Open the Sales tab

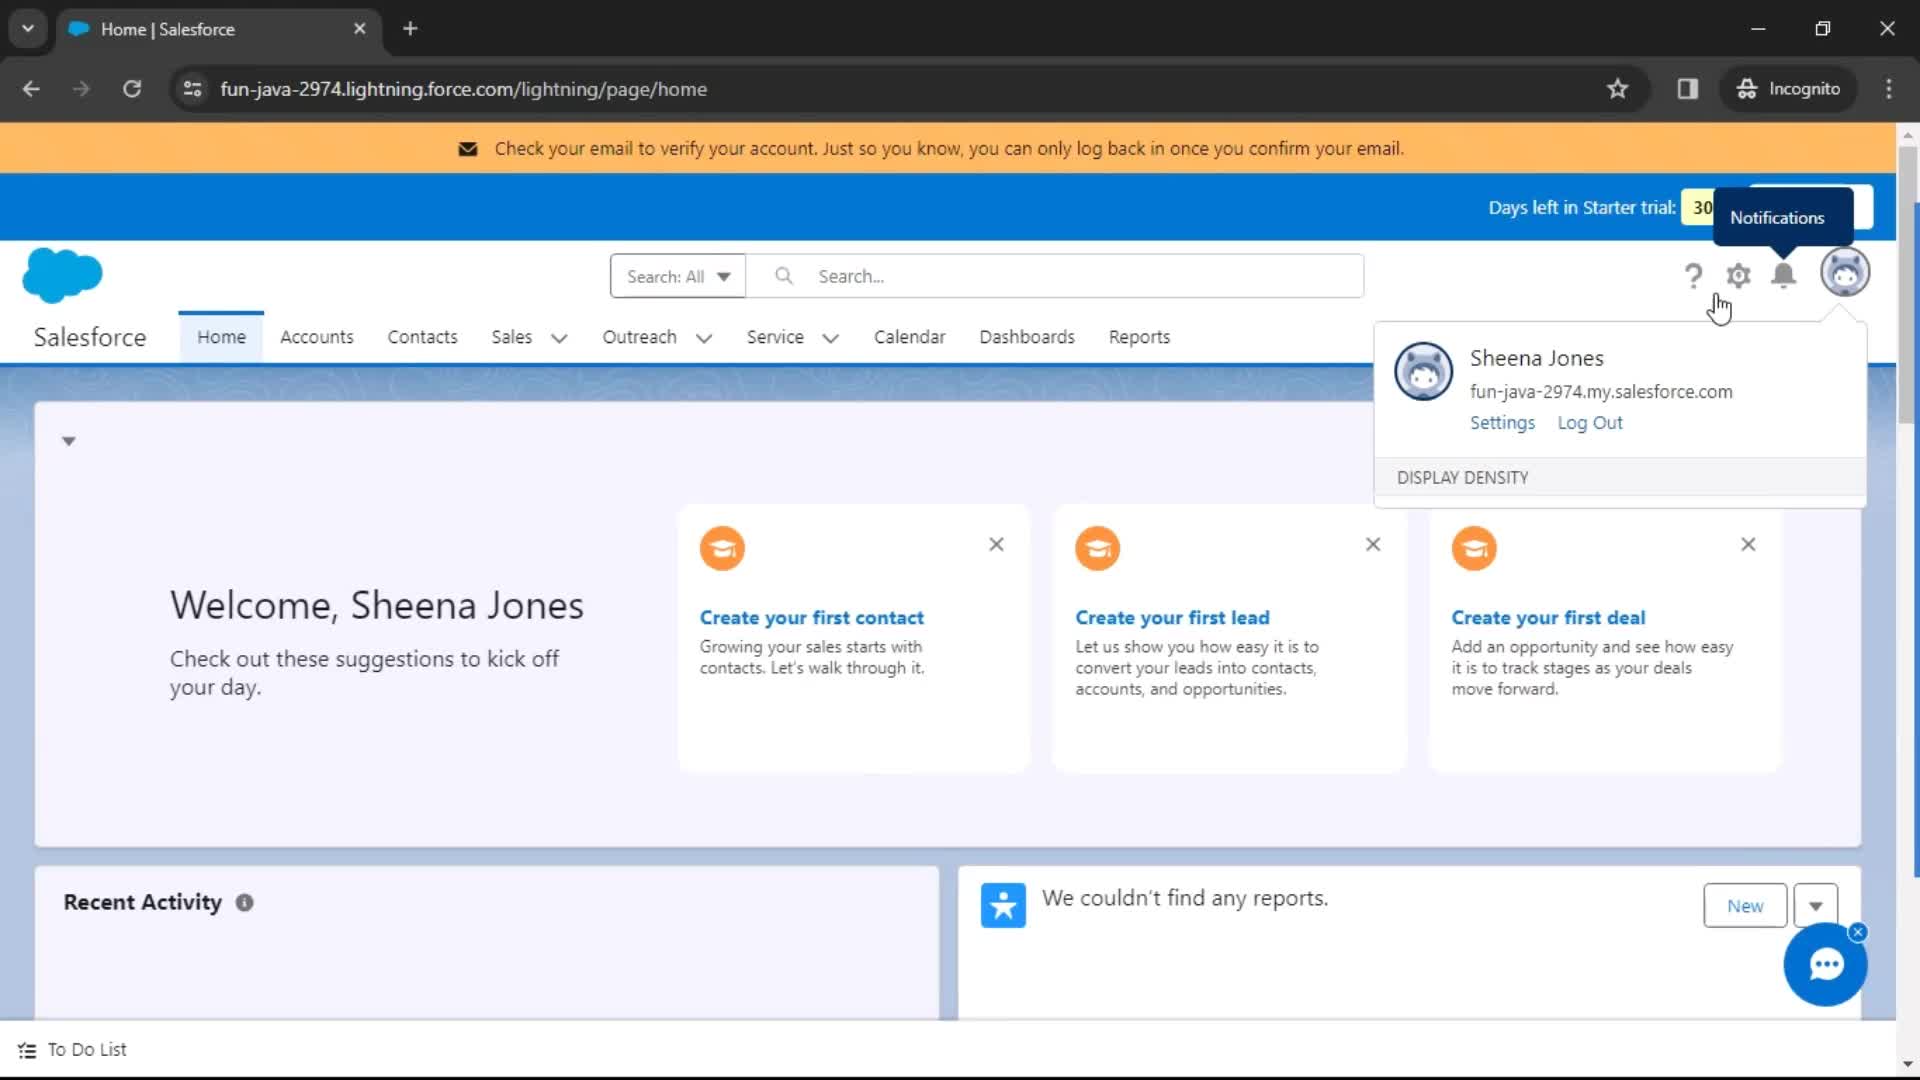(512, 337)
